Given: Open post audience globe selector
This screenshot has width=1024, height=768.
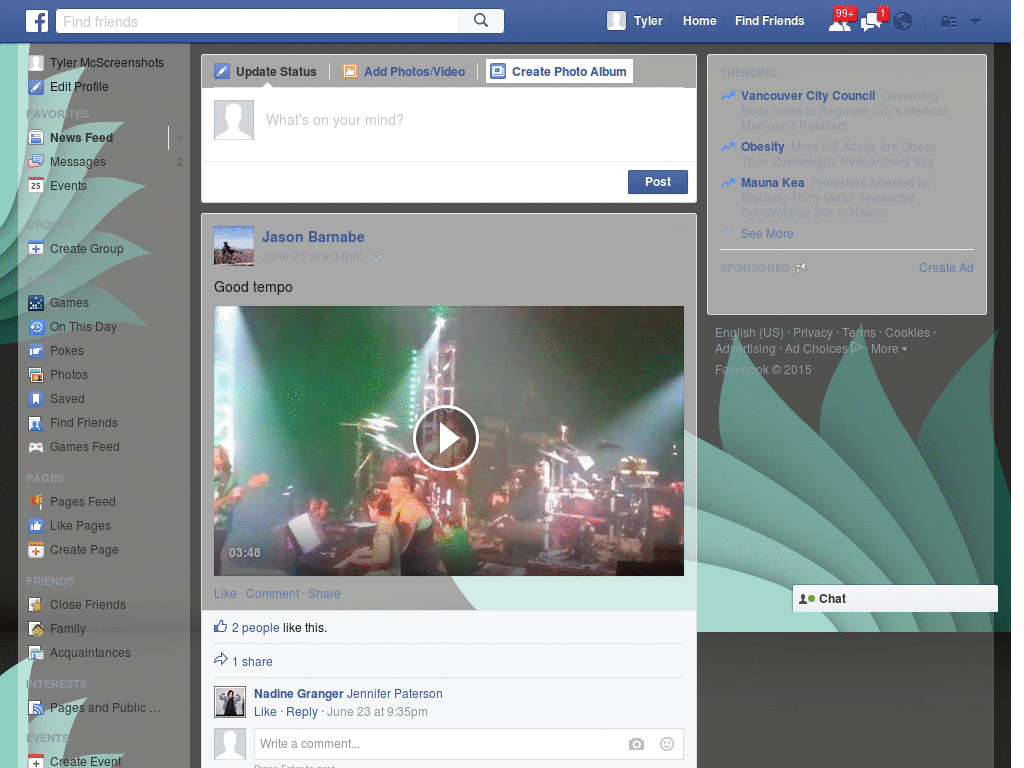Looking at the screenshot, I should pos(377,257).
